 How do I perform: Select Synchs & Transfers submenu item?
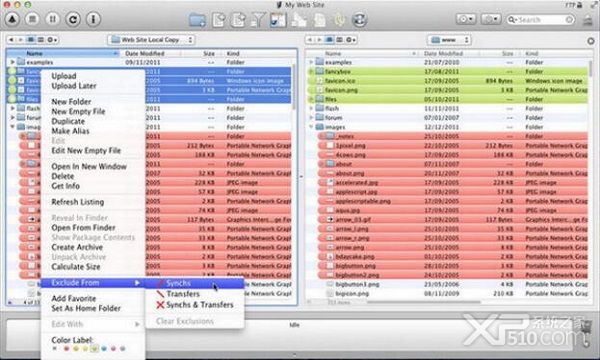pos(195,305)
